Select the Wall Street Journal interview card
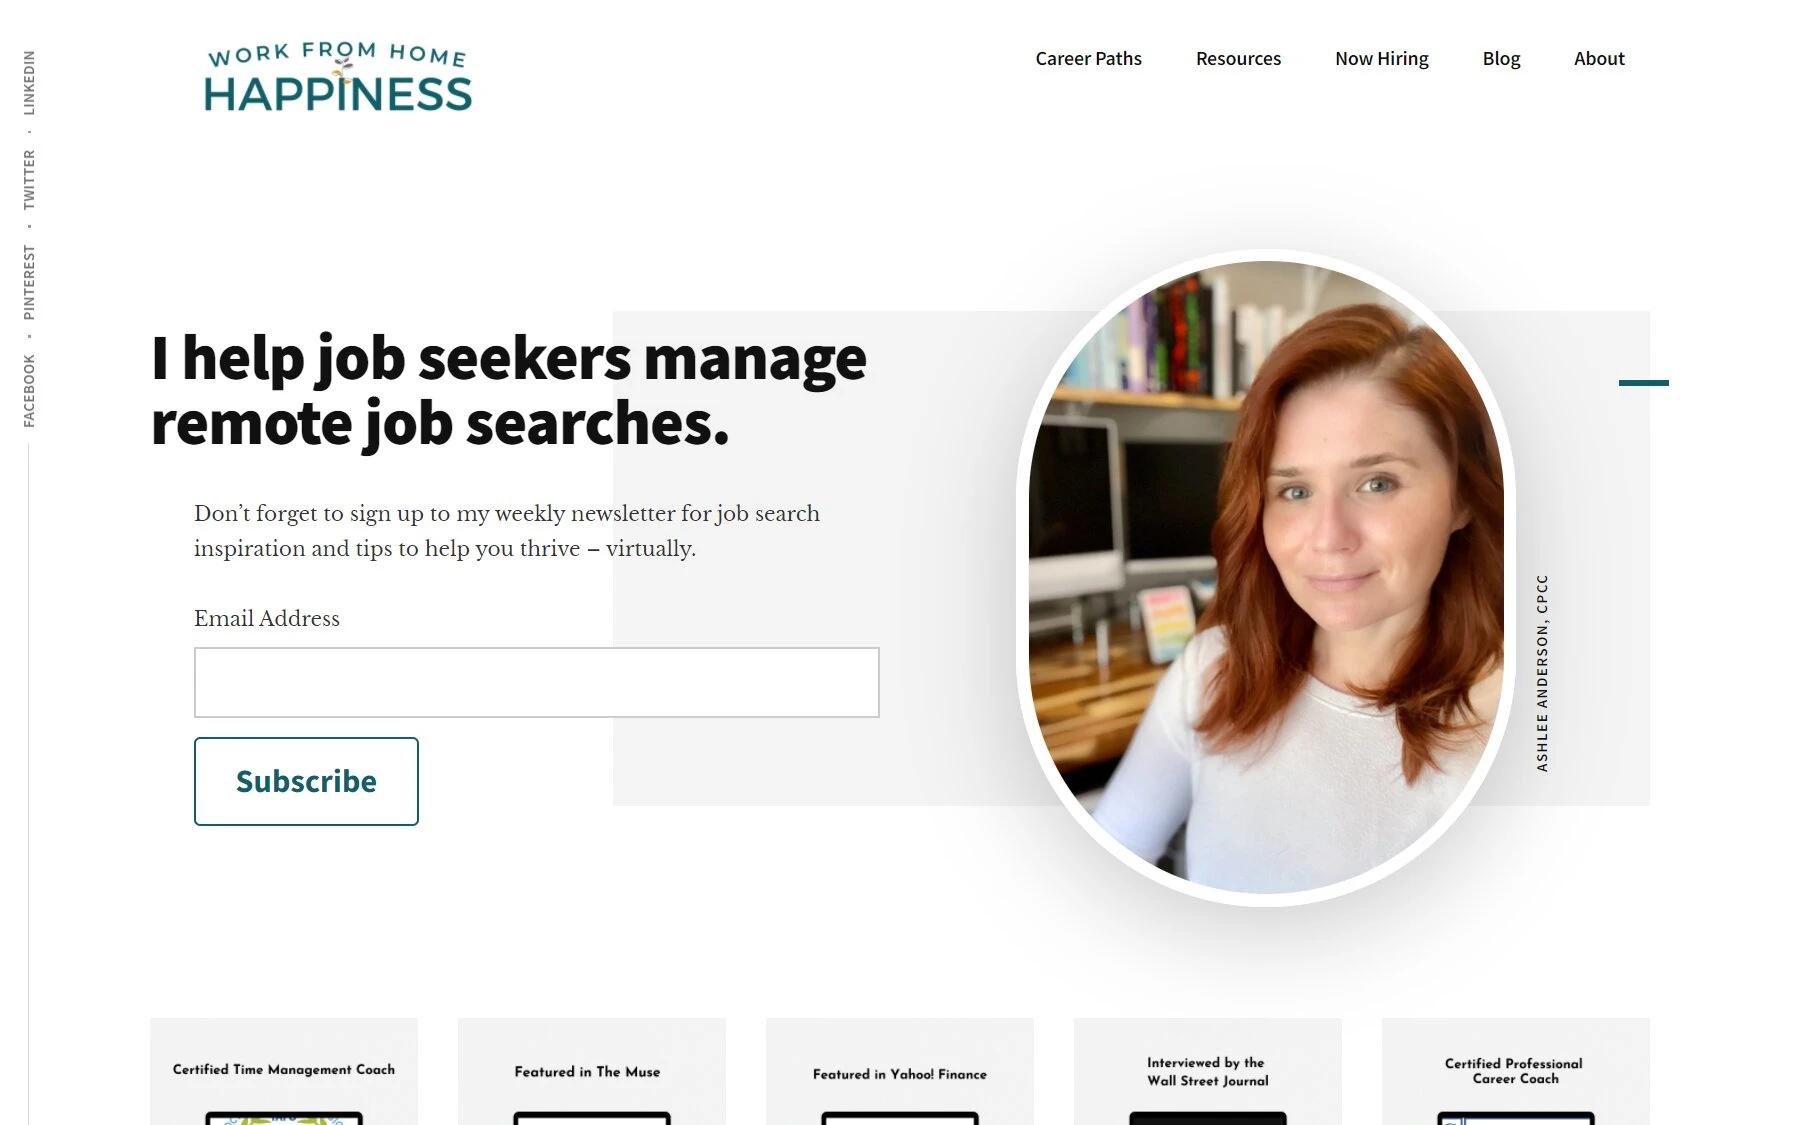The width and height of the screenshot is (1800, 1125). 1208,1071
